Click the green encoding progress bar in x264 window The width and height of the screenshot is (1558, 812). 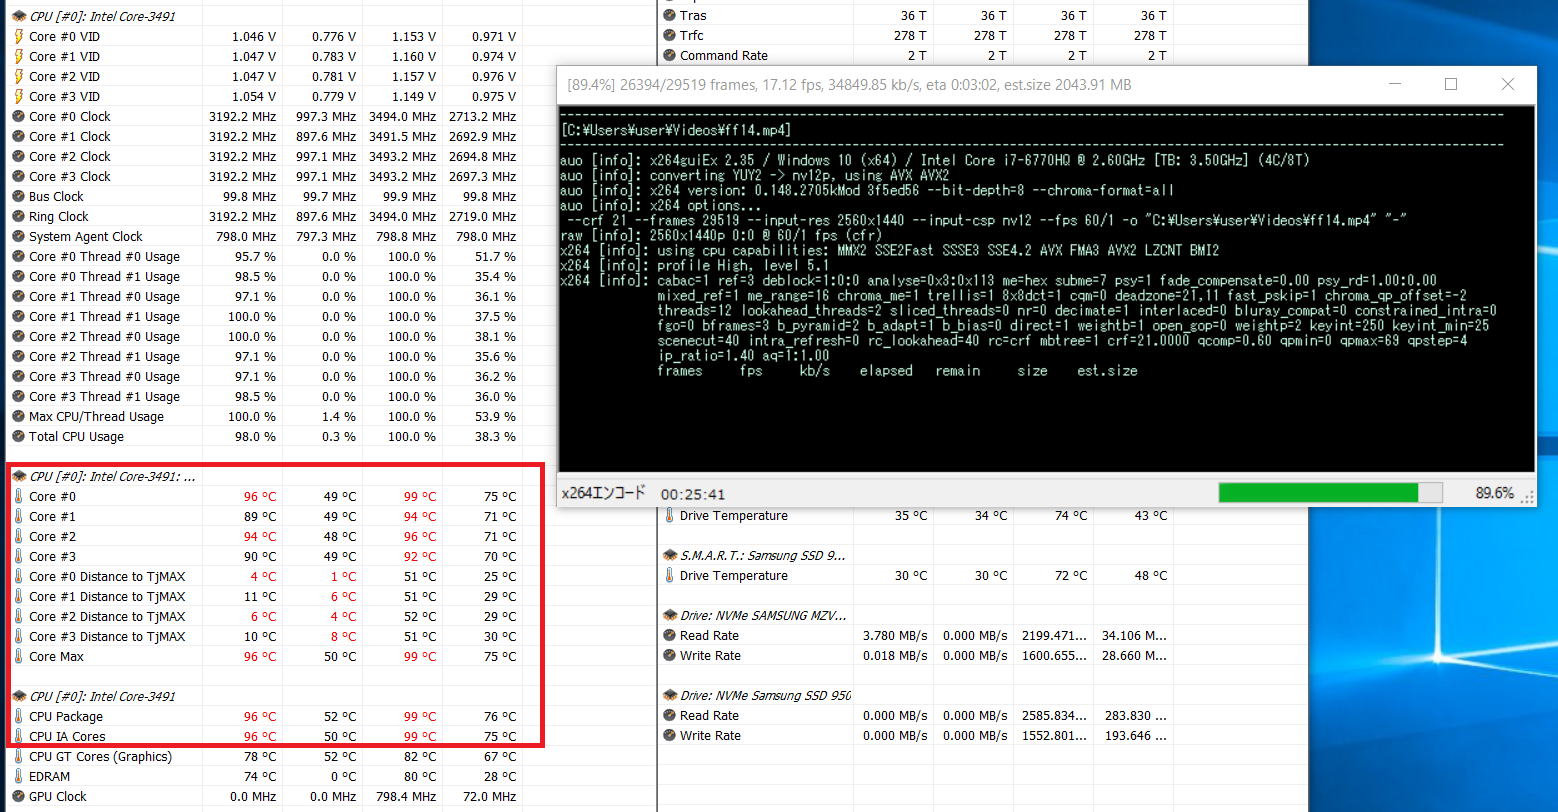point(1330,493)
